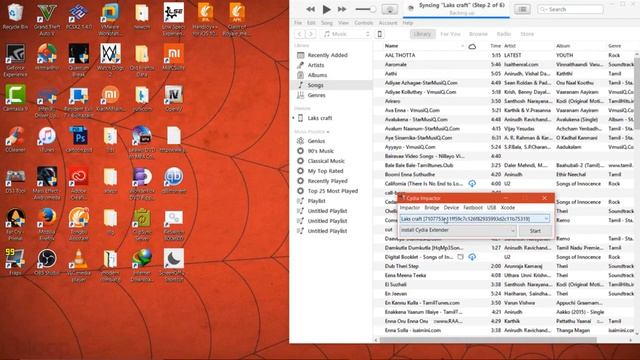Open the Top 25 Most Played playlist
Image resolution: width=640 pixels, height=360 pixels.
332,191
